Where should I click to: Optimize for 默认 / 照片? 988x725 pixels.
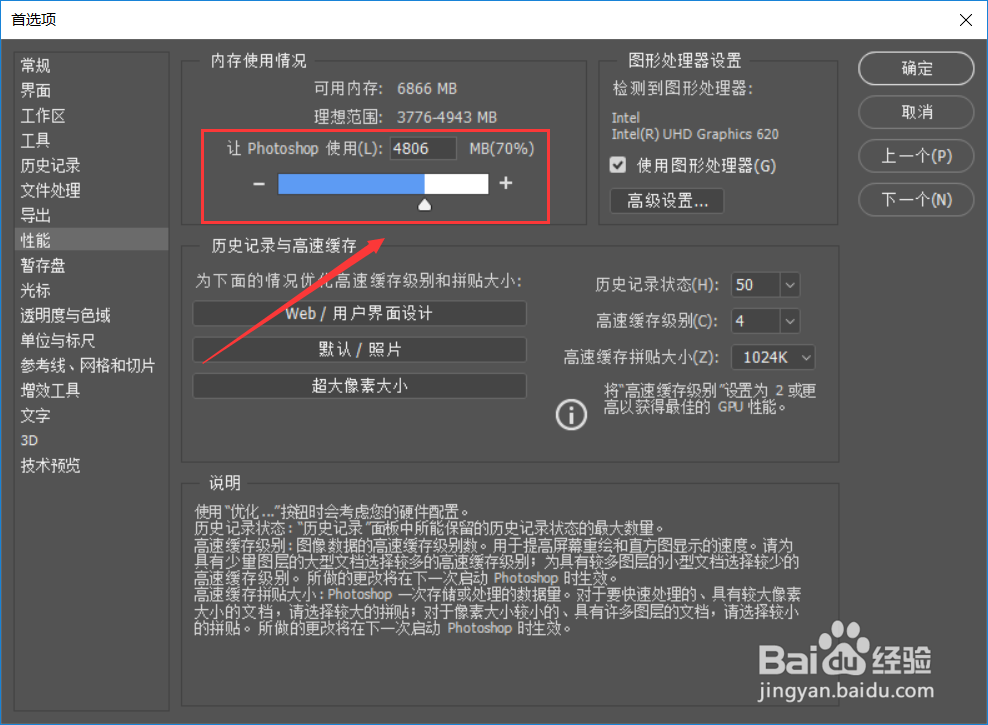click(x=359, y=350)
